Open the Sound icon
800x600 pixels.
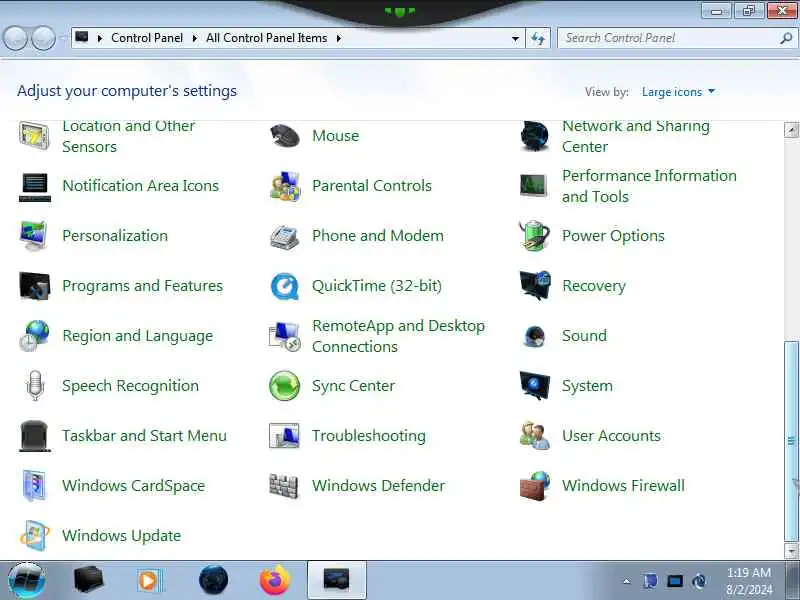click(534, 336)
